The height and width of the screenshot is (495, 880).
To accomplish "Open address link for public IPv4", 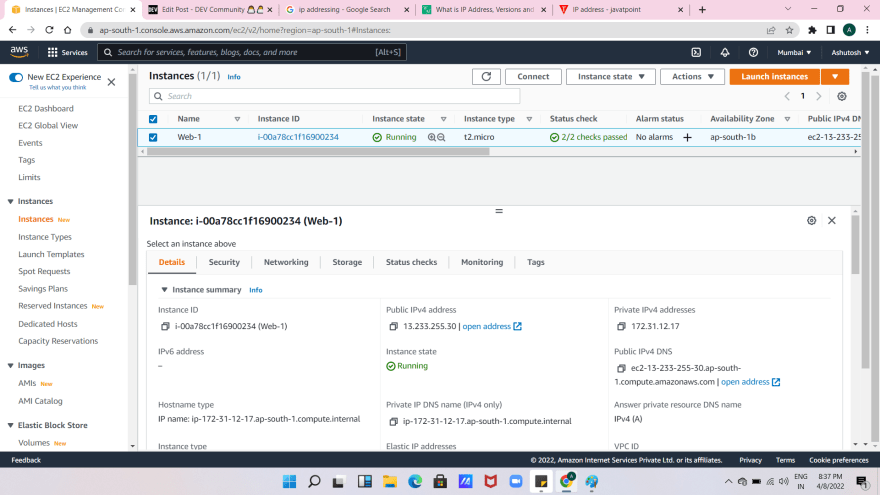I will pyautogui.click(x=492, y=326).
